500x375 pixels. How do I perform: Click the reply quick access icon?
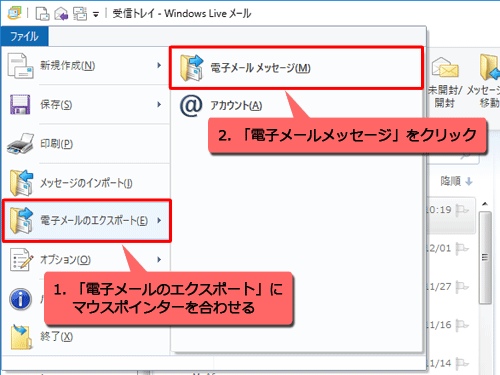click(x=61, y=14)
